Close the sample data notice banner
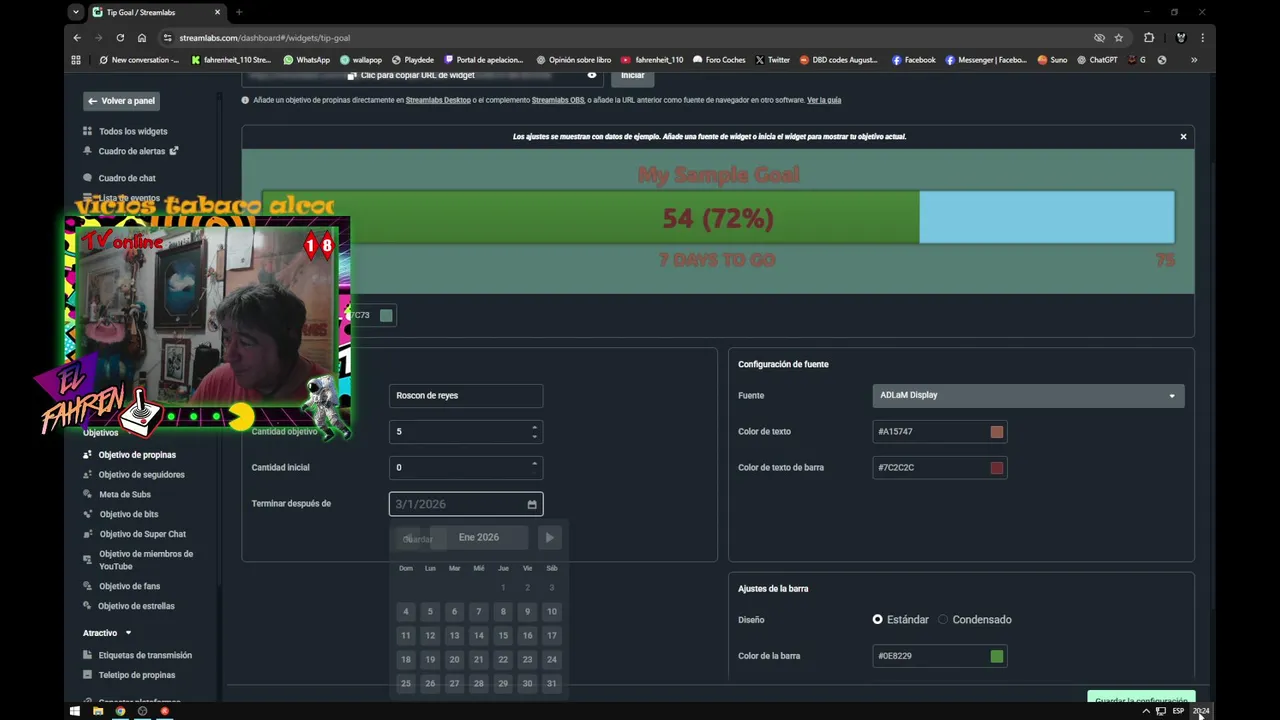This screenshot has width=1280, height=720. tap(1183, 137)
